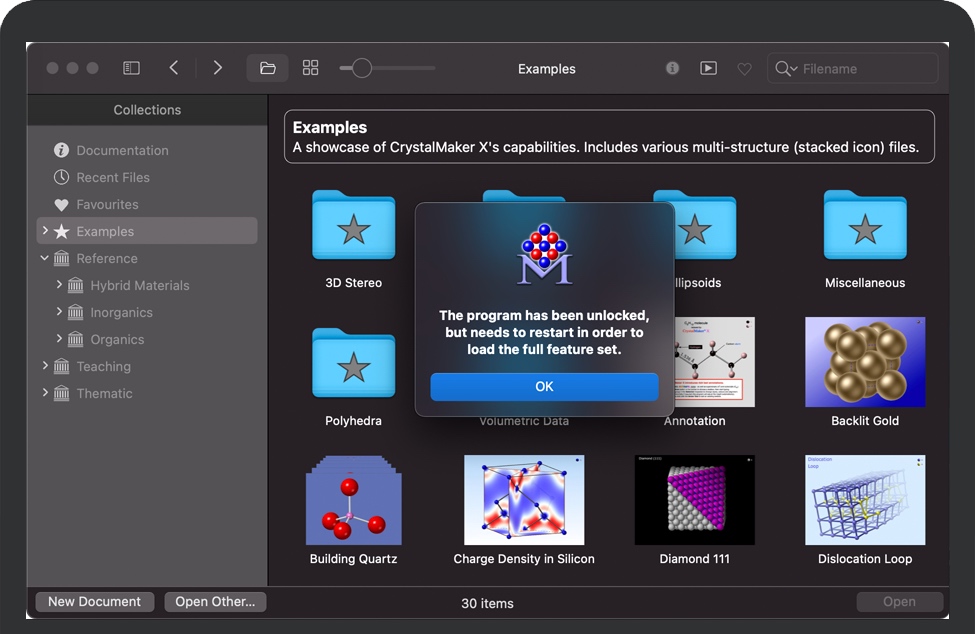The width and height of the screenshot is (975, 634).
Task: Click the New Document button
Action: [95, 602]
